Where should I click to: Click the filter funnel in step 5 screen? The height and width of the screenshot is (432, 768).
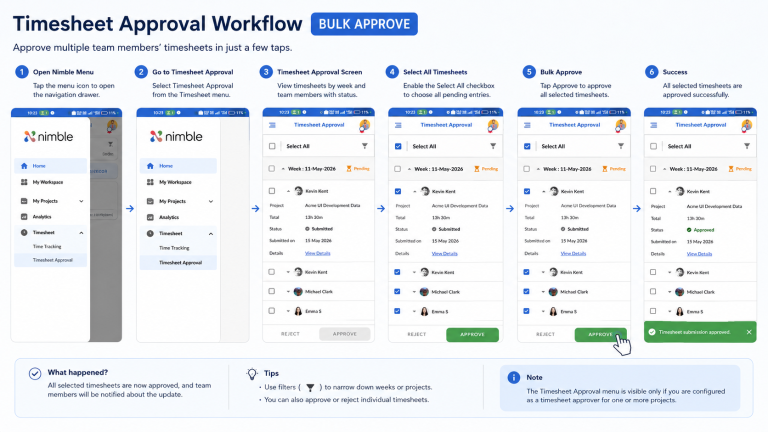621,146
